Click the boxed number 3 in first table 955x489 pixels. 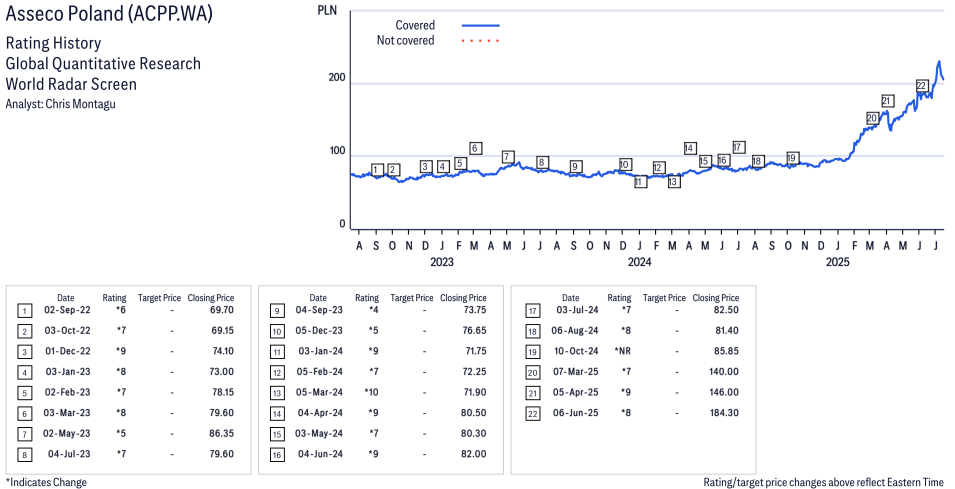[x=25, y=352]
